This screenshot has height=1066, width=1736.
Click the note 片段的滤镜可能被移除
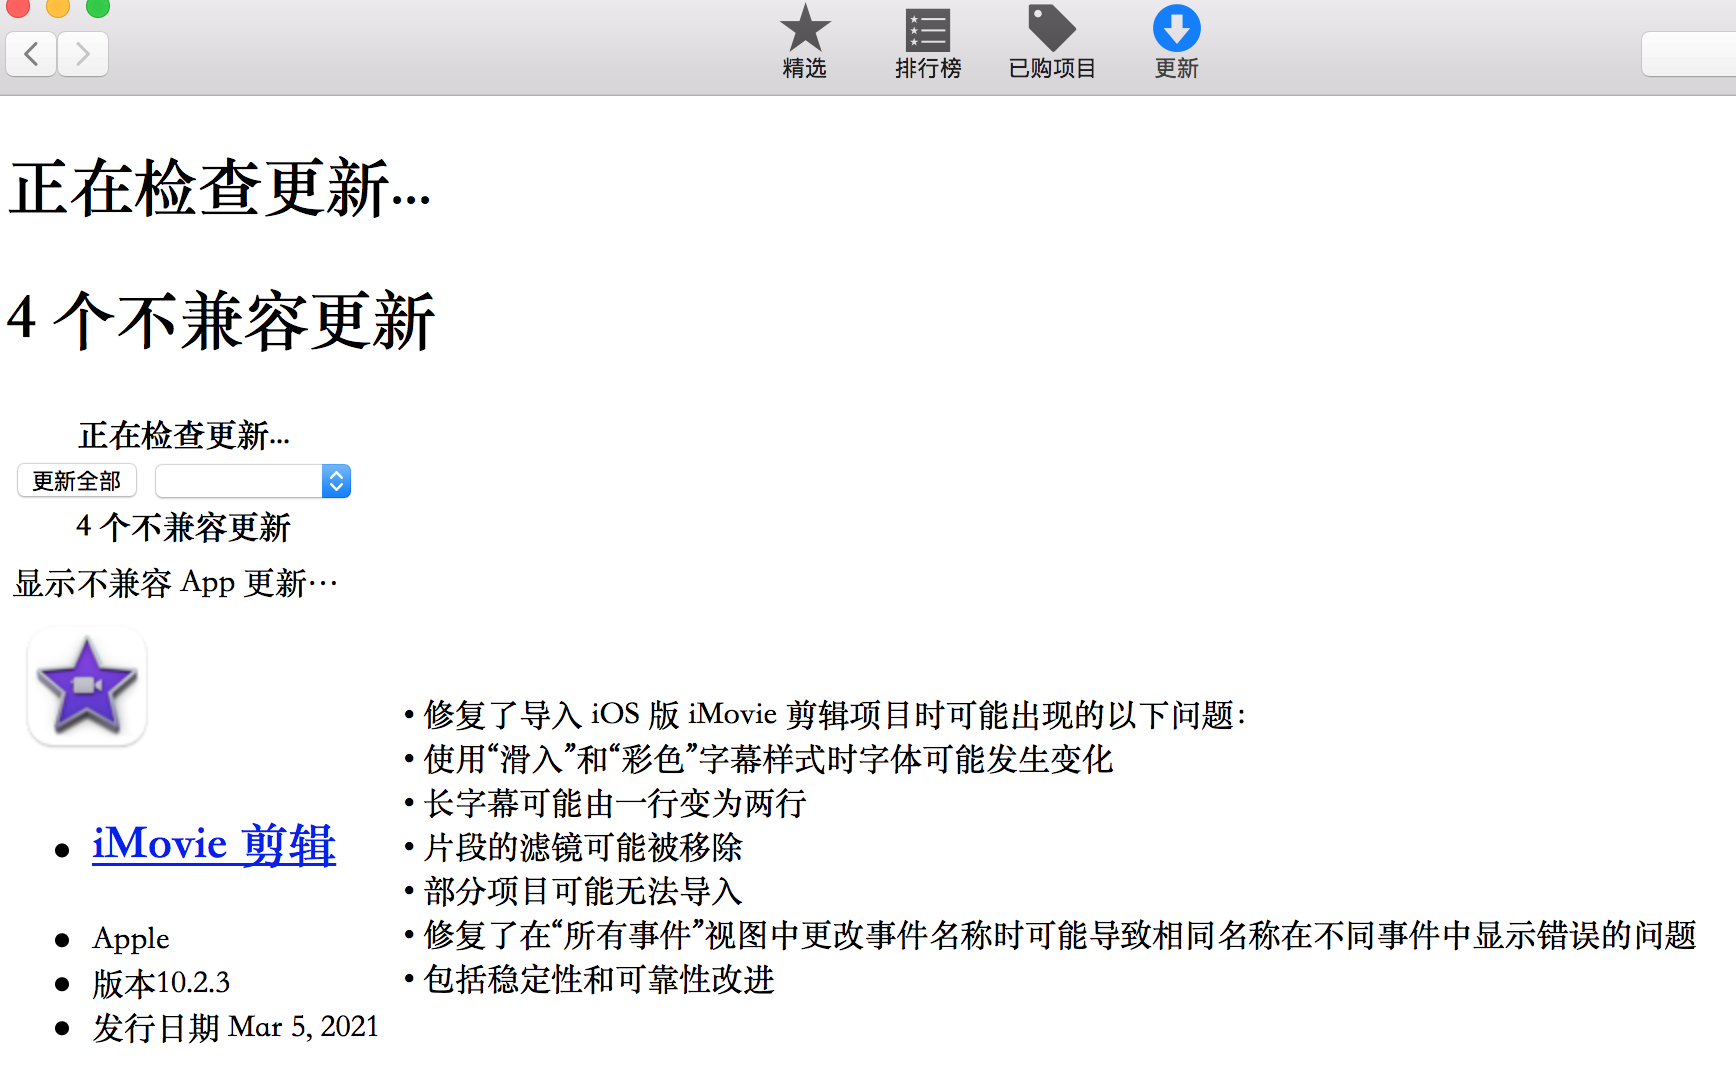(573, 846)
